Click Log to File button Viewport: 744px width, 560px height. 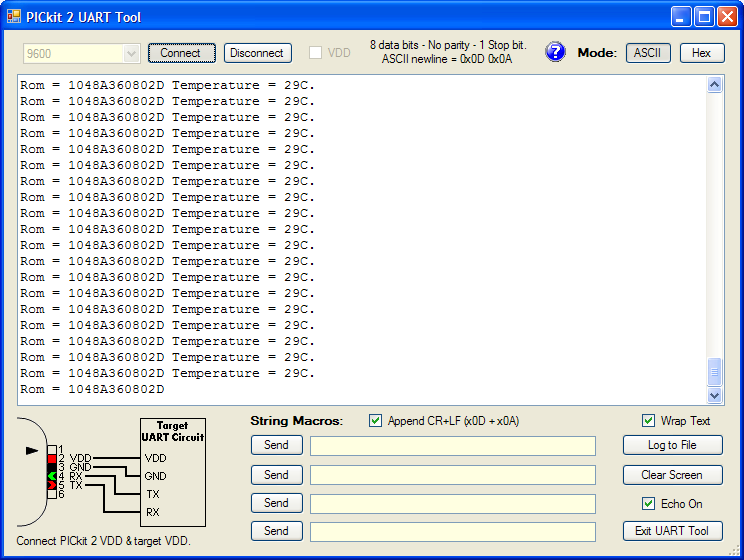pyautogui.click(x=672, y=445)
